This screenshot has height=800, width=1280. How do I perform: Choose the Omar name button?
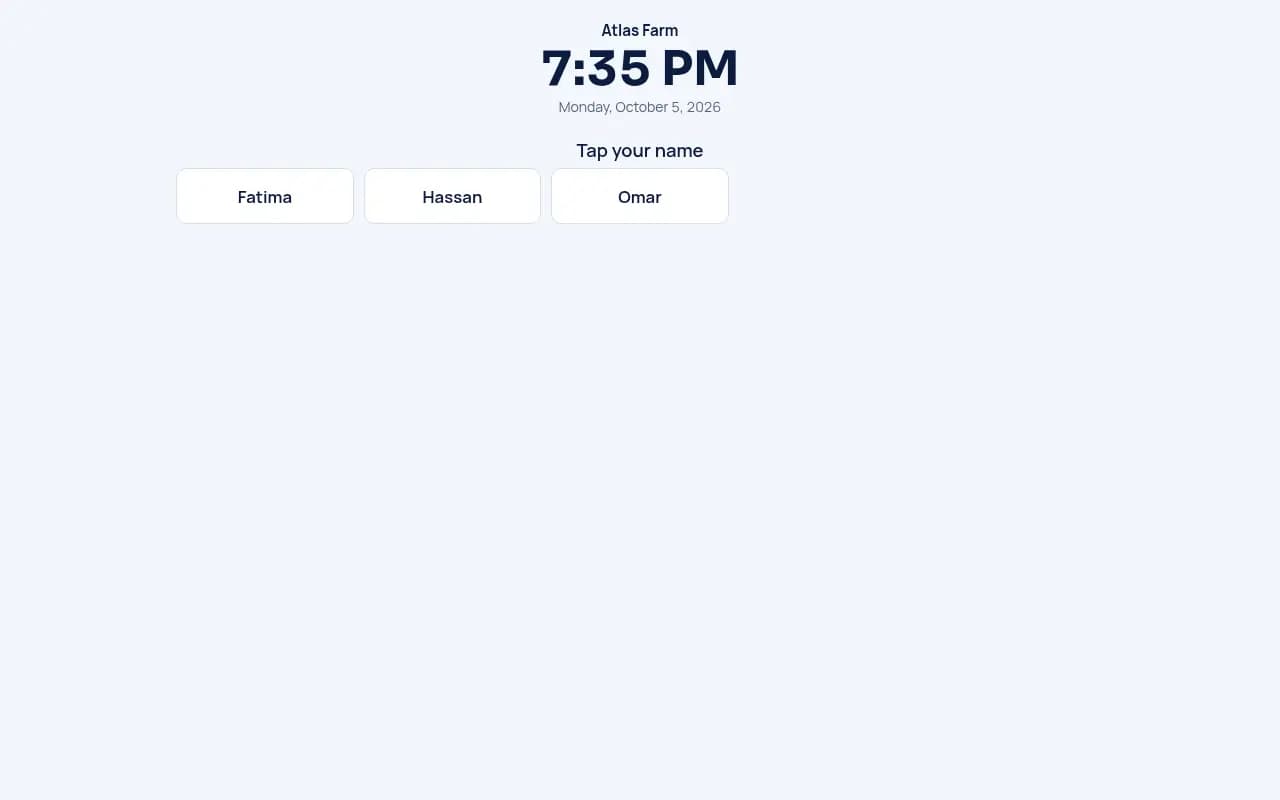click(640, 196)
